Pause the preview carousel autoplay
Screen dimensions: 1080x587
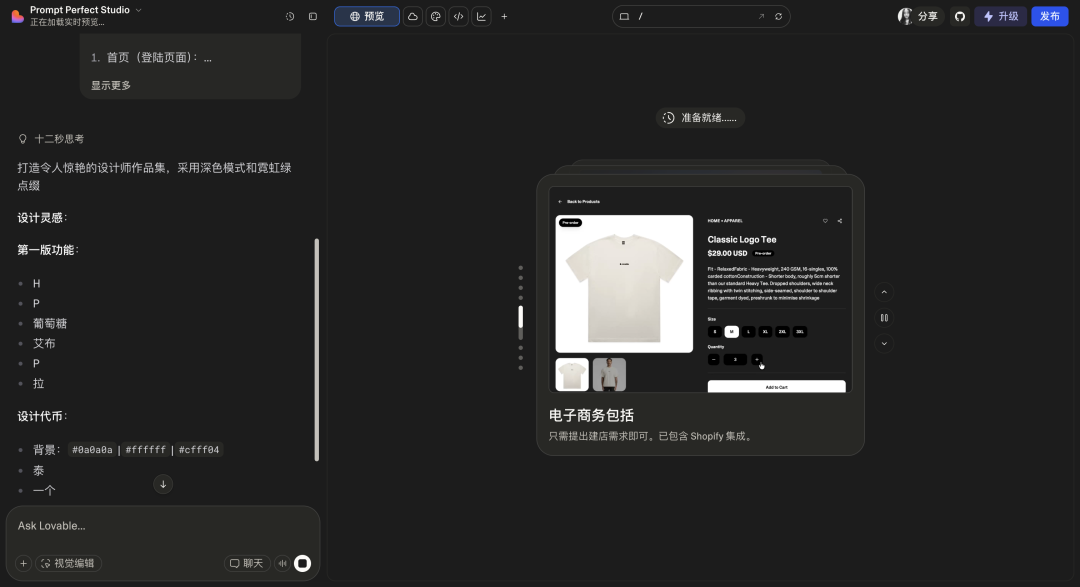[x=883, y=317]
